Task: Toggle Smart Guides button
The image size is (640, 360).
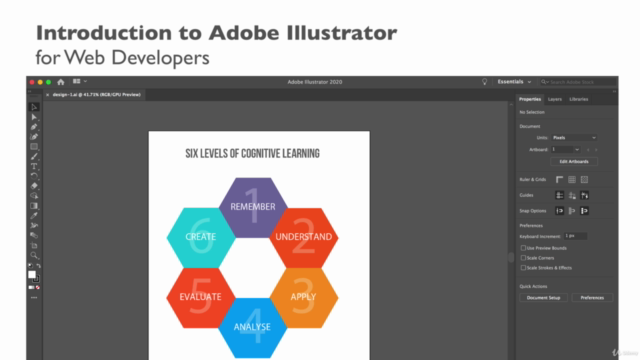Action: point(584,196)
